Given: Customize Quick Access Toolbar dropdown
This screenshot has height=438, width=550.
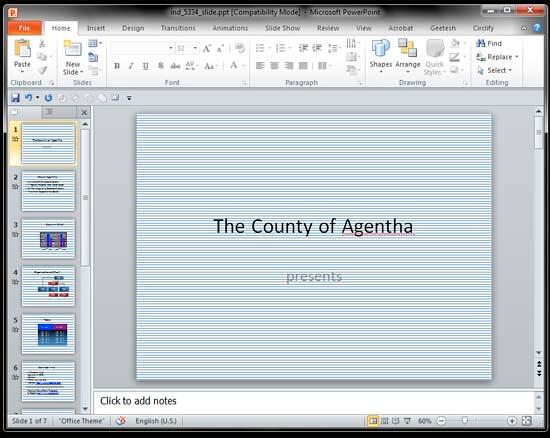Looking at the screenshot, I should click(129, 98).
